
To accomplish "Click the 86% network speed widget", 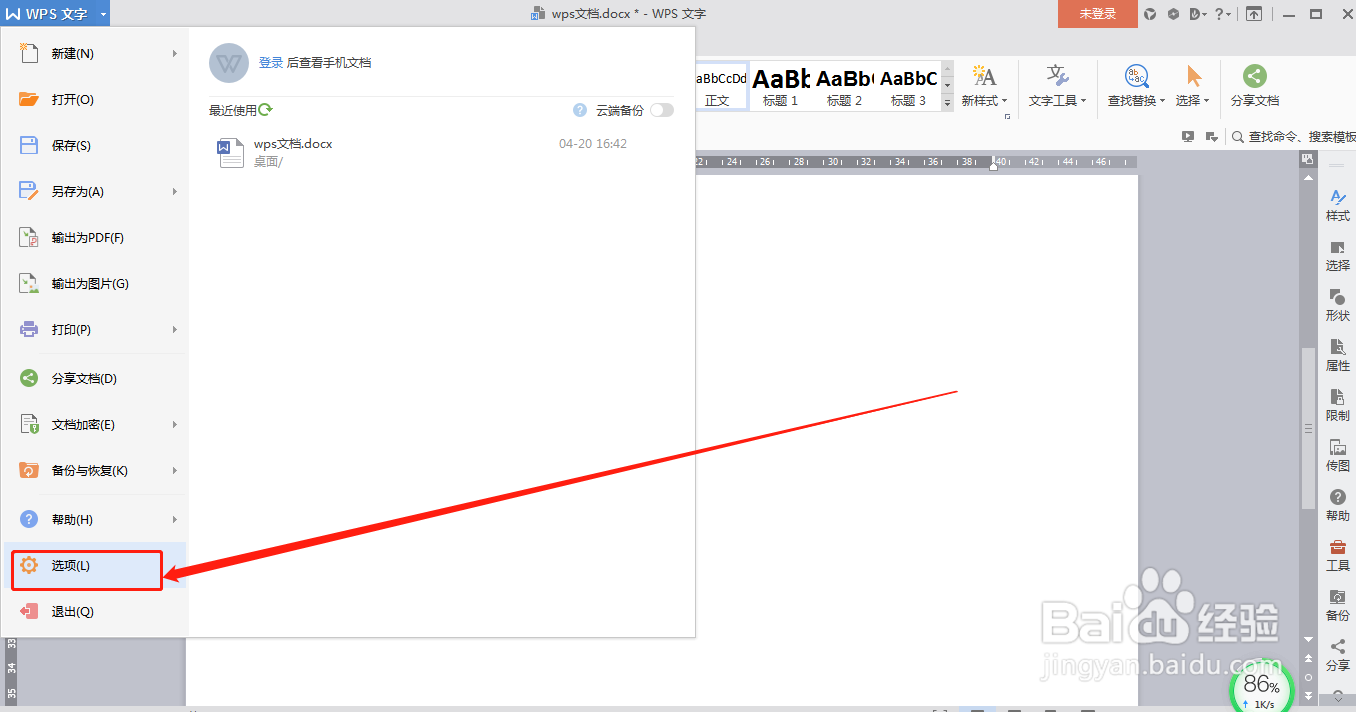I will click(x=1260, y=687).
